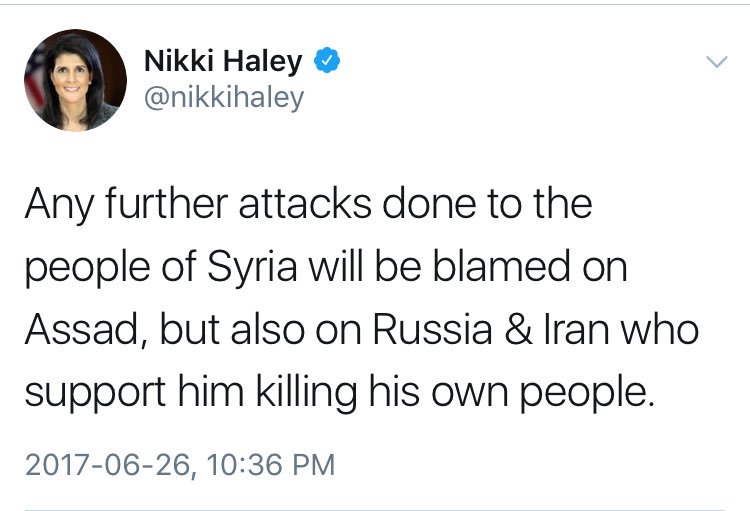Click the blue verified checkmark badge
Viewport: 750px width, 511px height.
[326, 61]
